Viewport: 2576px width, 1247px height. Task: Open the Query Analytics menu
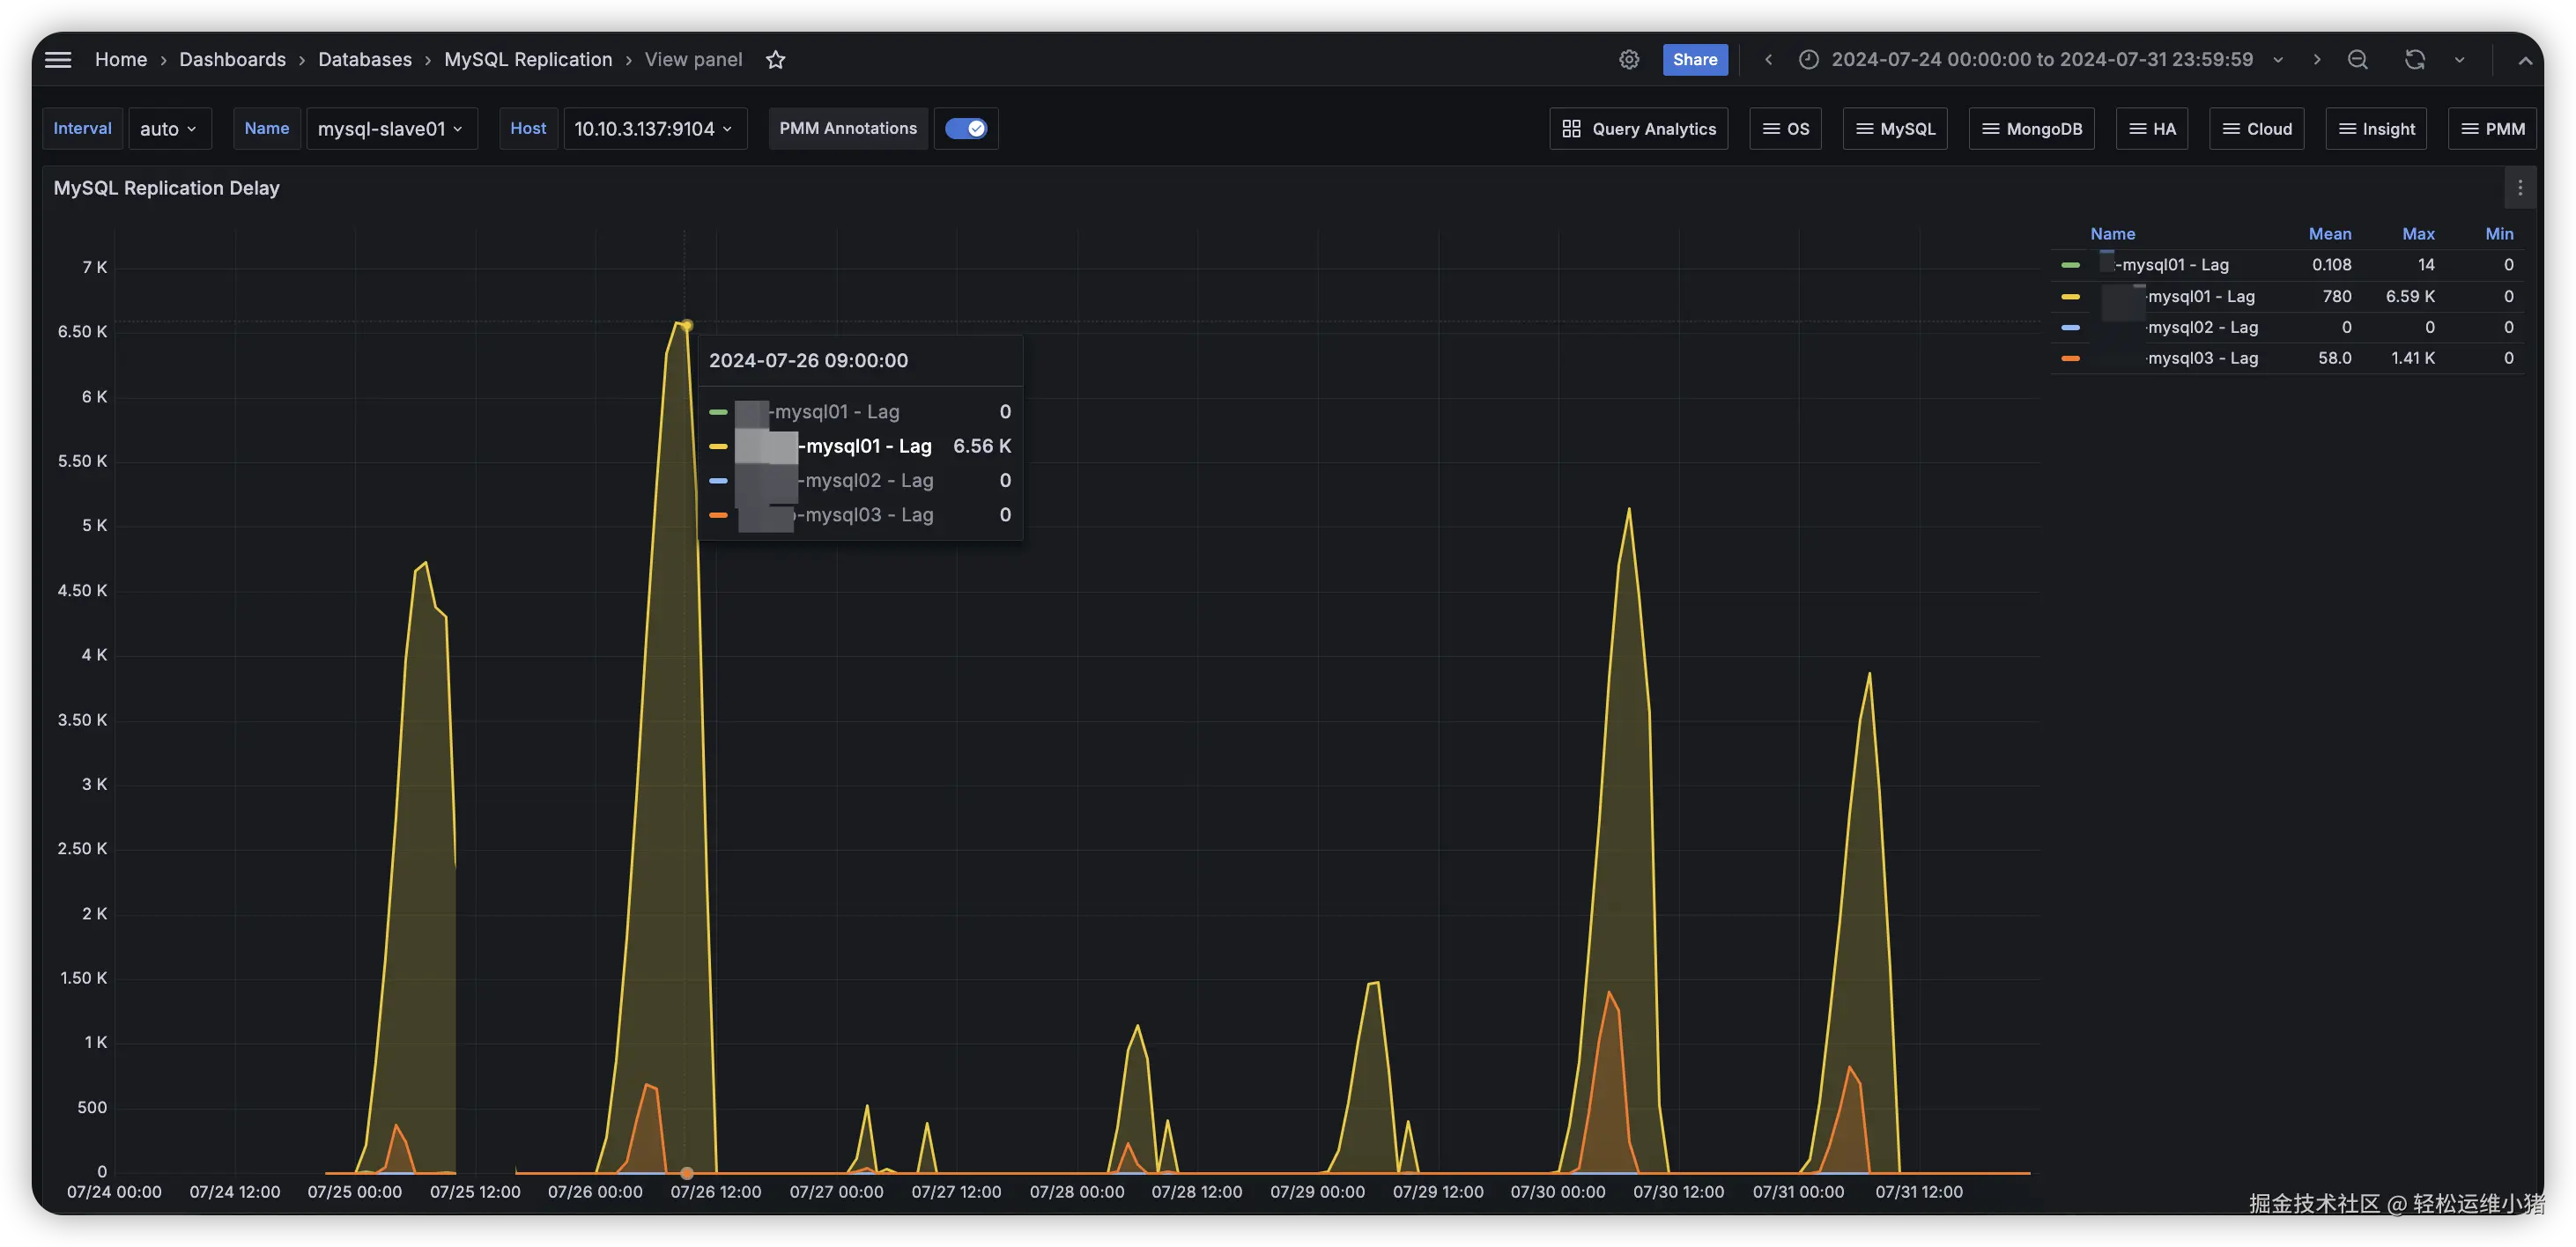tap(1638, 128)
